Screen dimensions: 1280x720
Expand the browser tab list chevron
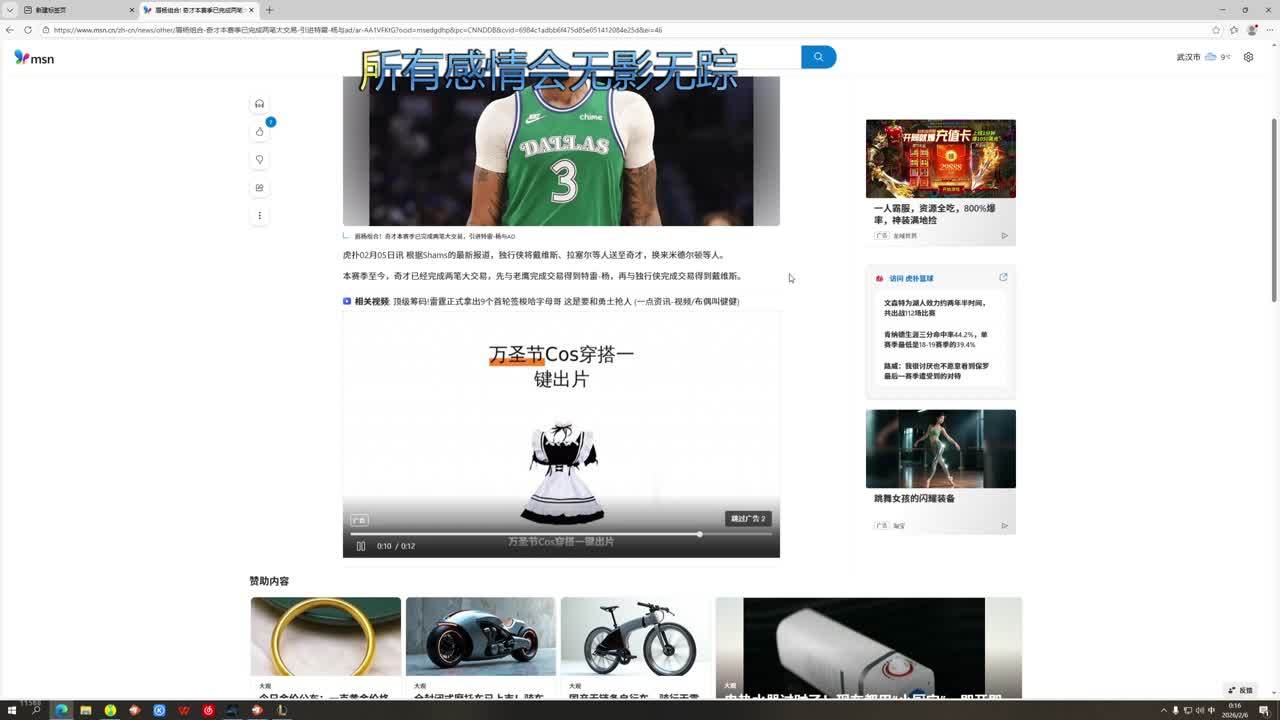click(10, 10)
